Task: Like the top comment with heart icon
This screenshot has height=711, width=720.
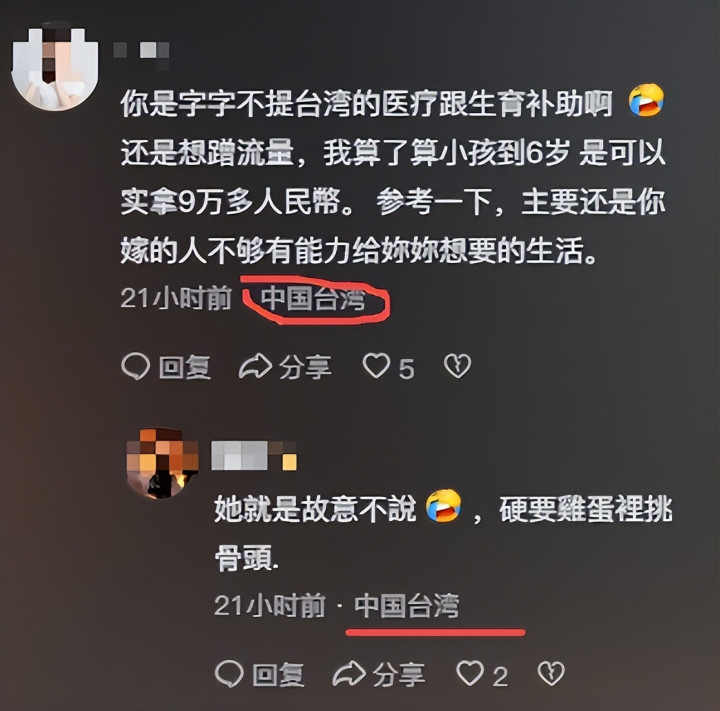Action: coord(377,366)
